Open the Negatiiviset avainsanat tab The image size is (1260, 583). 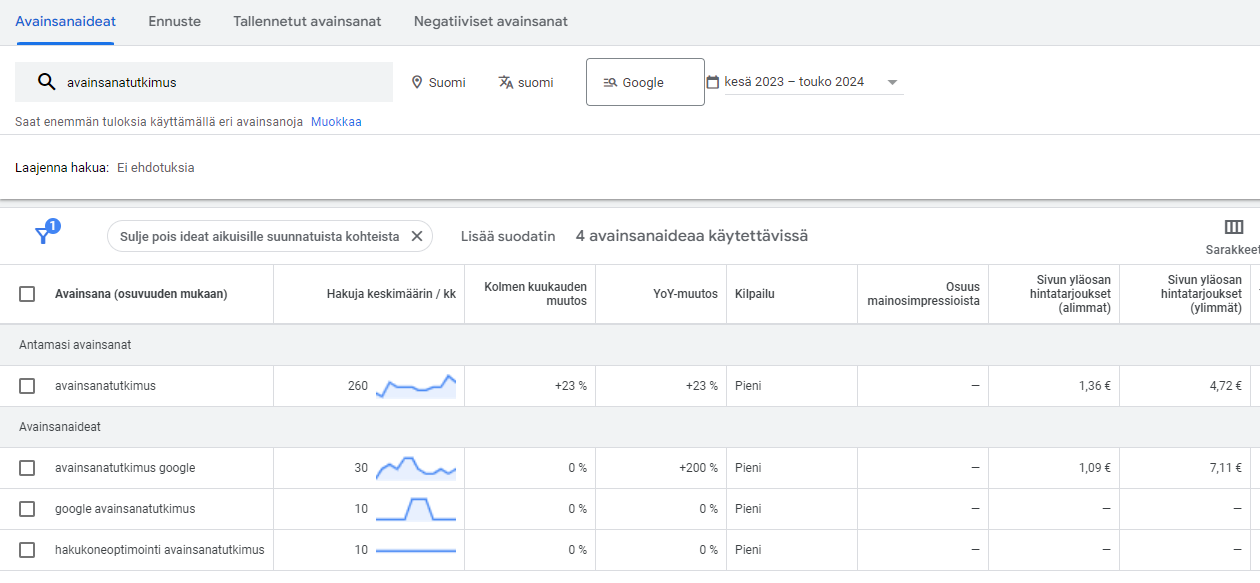point(491,21)
